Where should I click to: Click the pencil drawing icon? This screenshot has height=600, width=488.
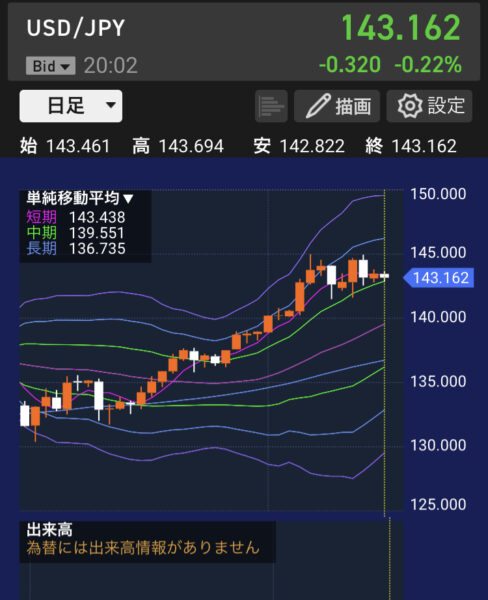click(x=318, y=106)
